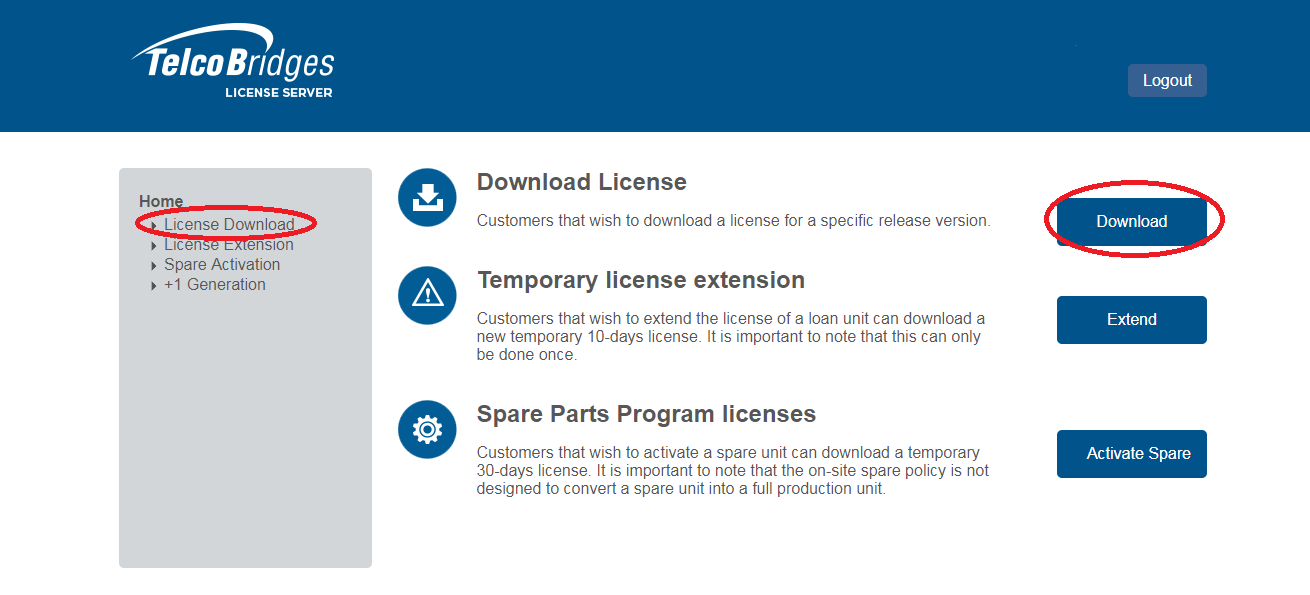Click the Download License tray icon
The image size is (1310, 595).
pos(427,197)
